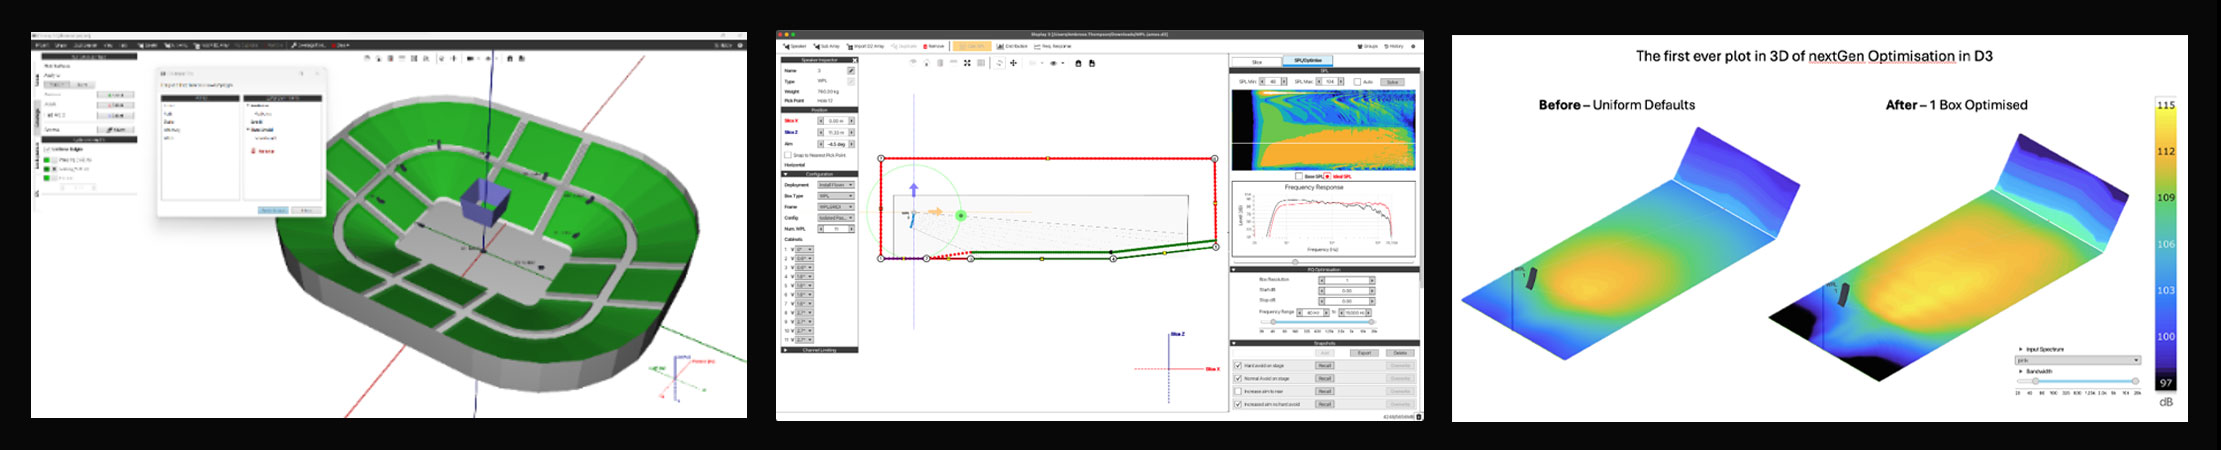Open the Box Type dropdown

(x=836, y=196)
